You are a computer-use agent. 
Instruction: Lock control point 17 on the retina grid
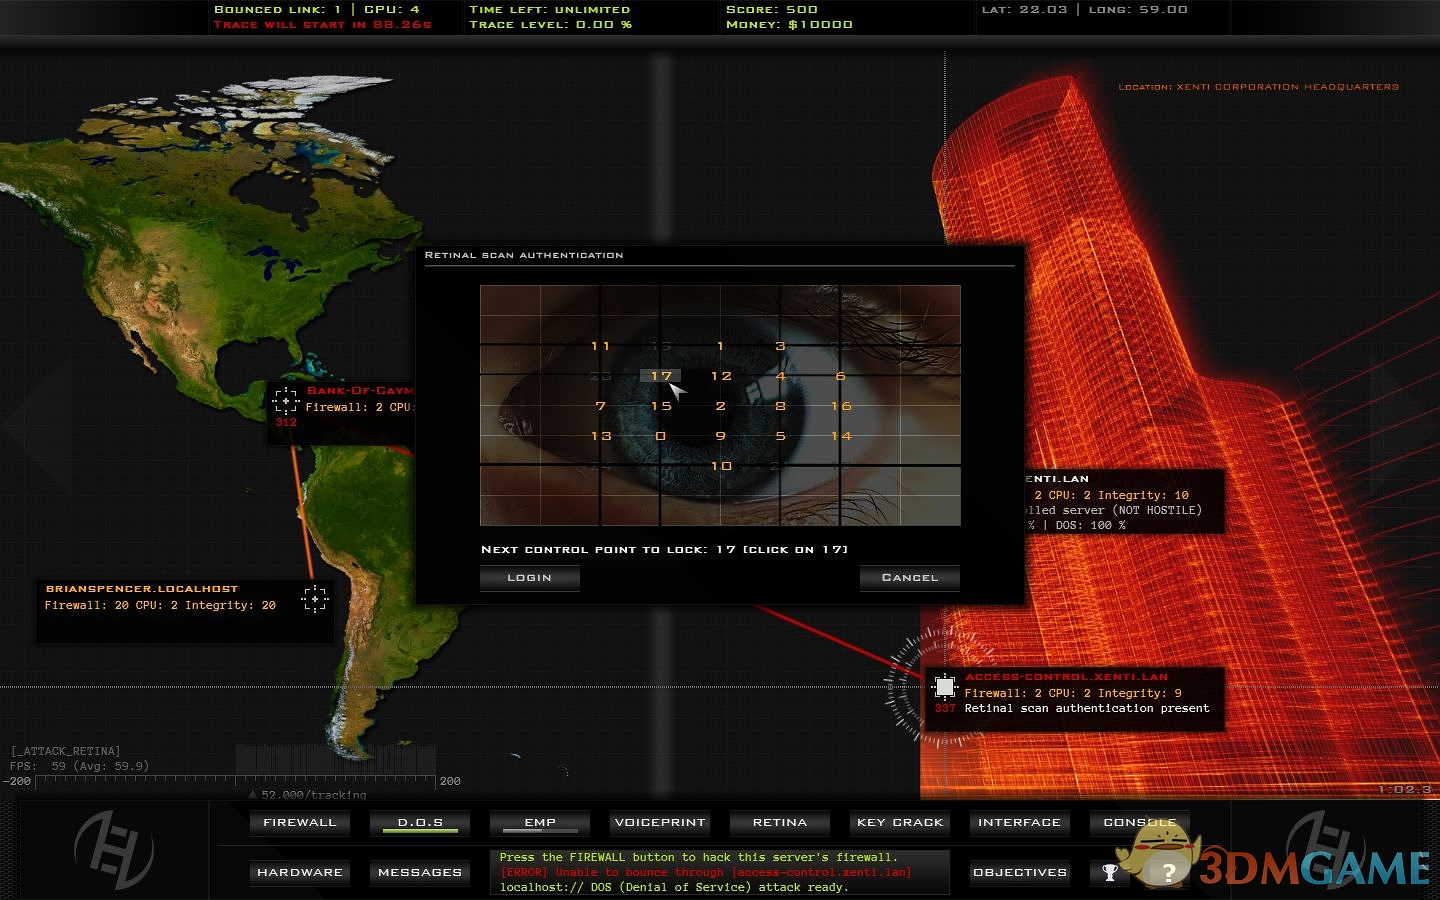661,376
